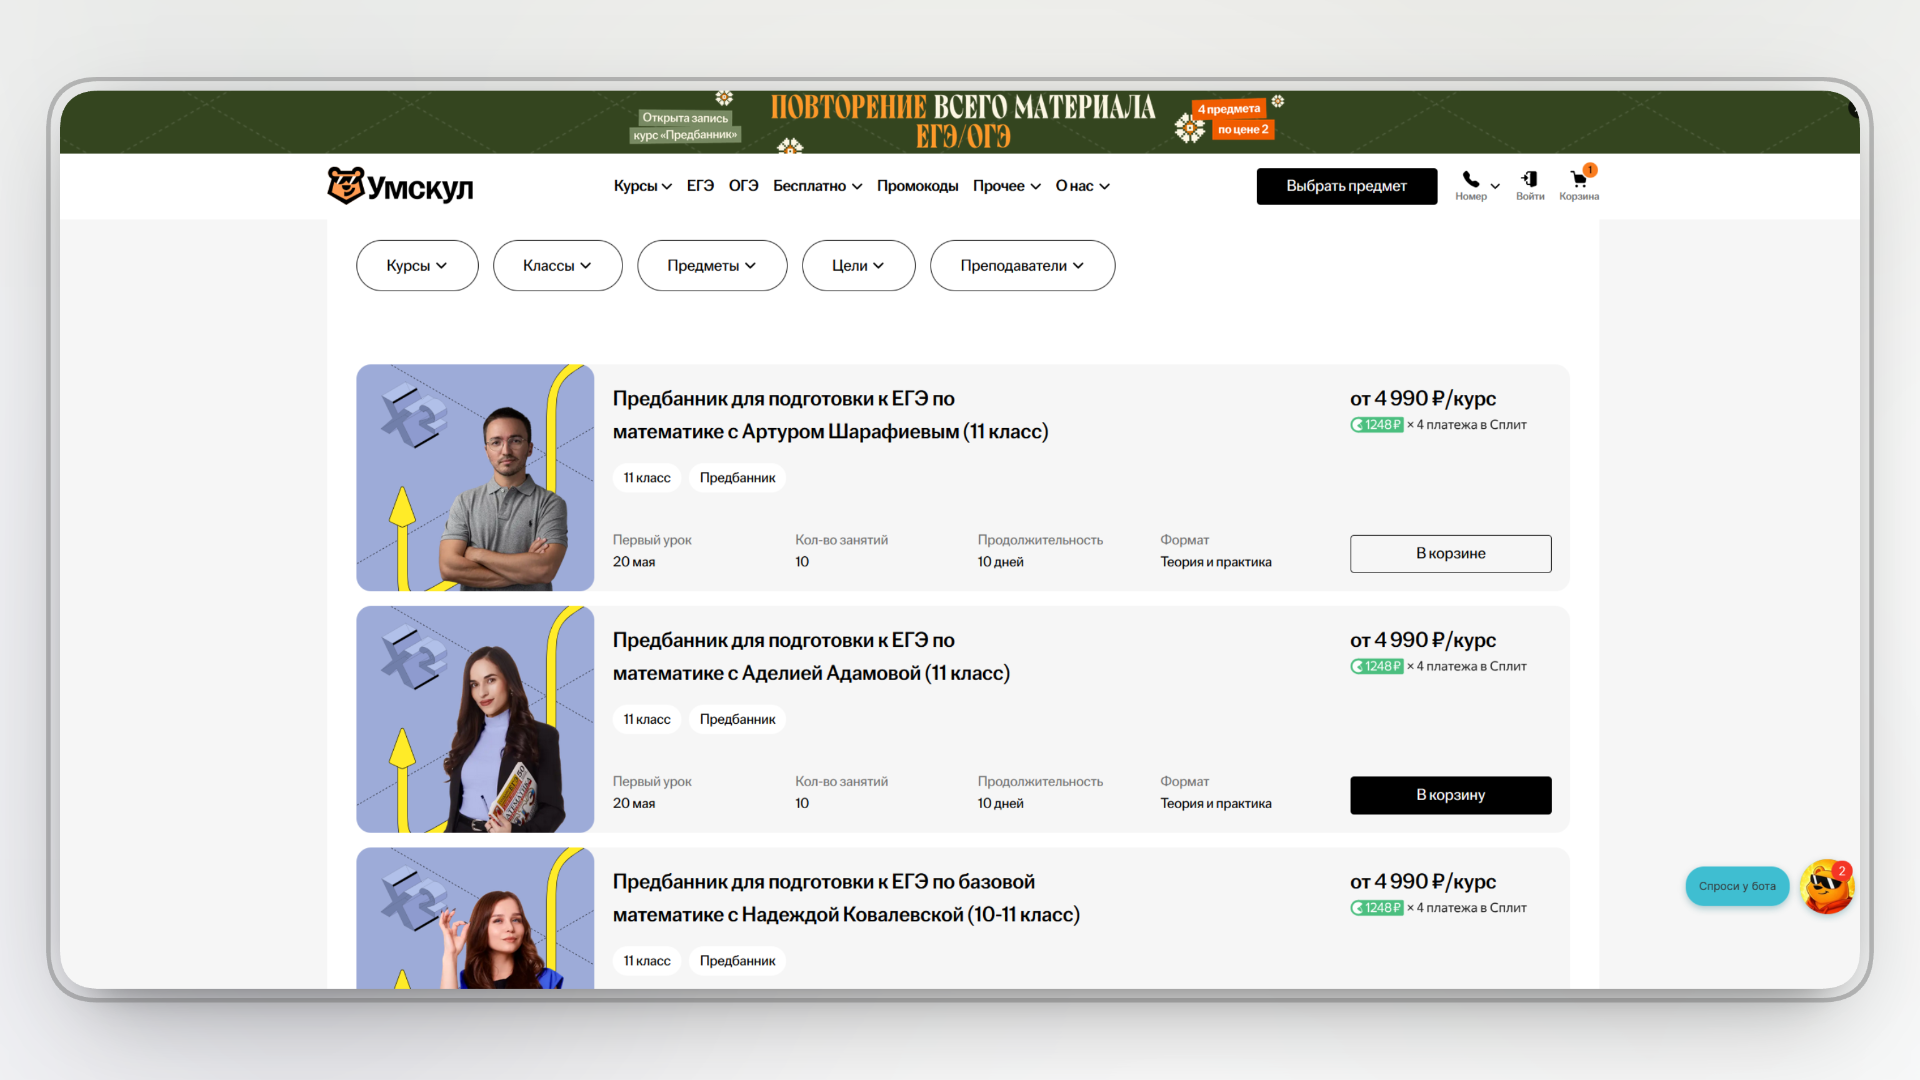Go to the ОГЭ menu item
This screenshot has width=1920, height=1080.
click(x=743, y=186)
